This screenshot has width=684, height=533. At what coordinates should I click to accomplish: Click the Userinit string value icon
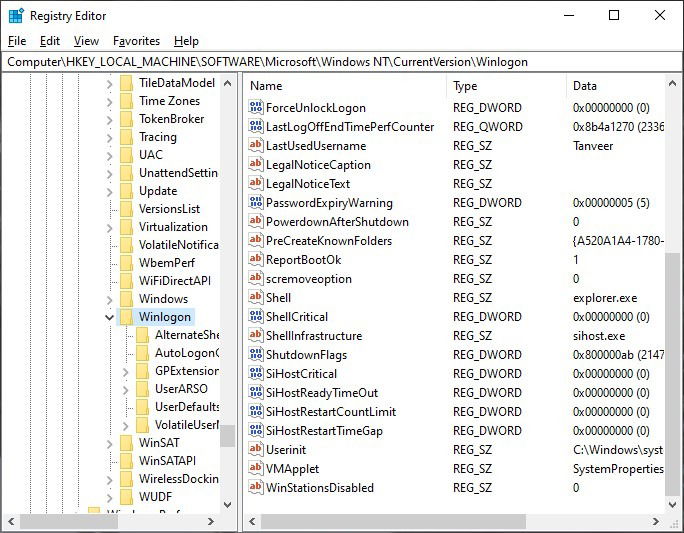(x=256, y=449)
